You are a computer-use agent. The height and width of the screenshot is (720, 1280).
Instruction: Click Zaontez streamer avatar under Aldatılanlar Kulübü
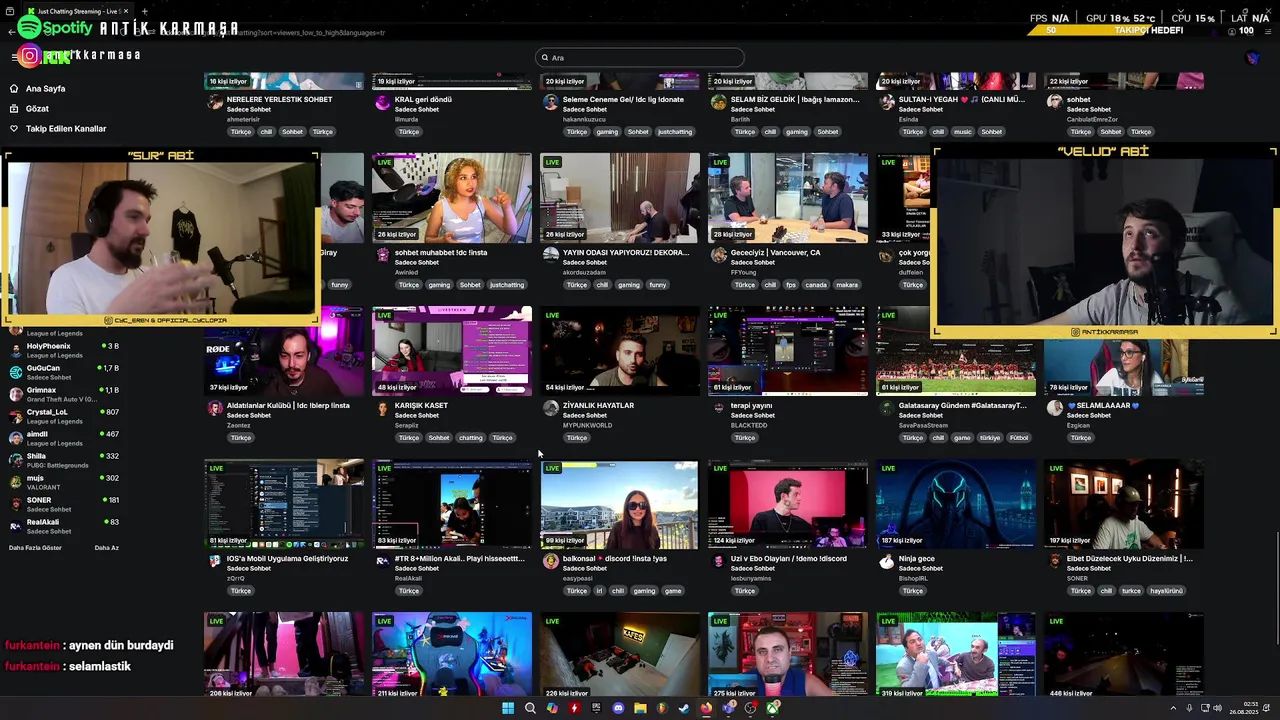(214, 408)
